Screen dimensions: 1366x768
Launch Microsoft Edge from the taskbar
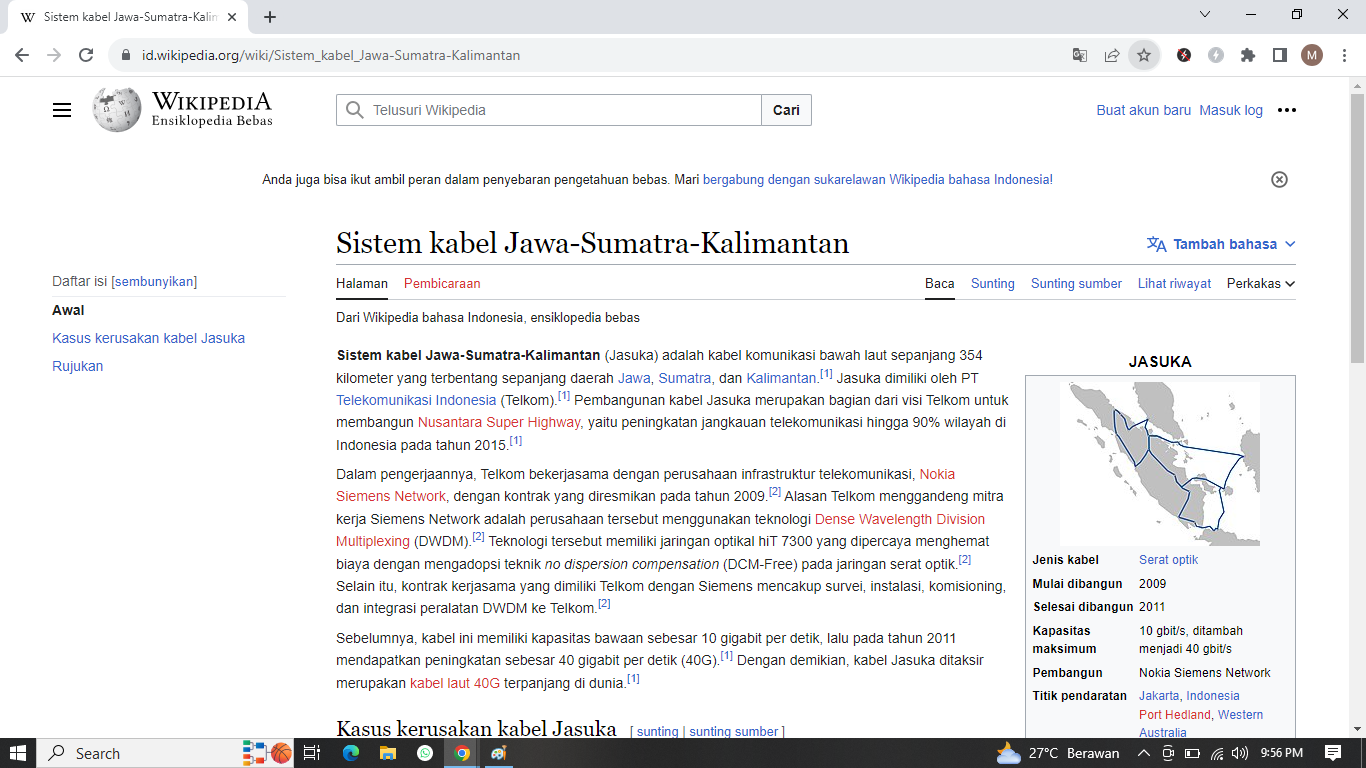pyautogui.click(x=350, y=753)
